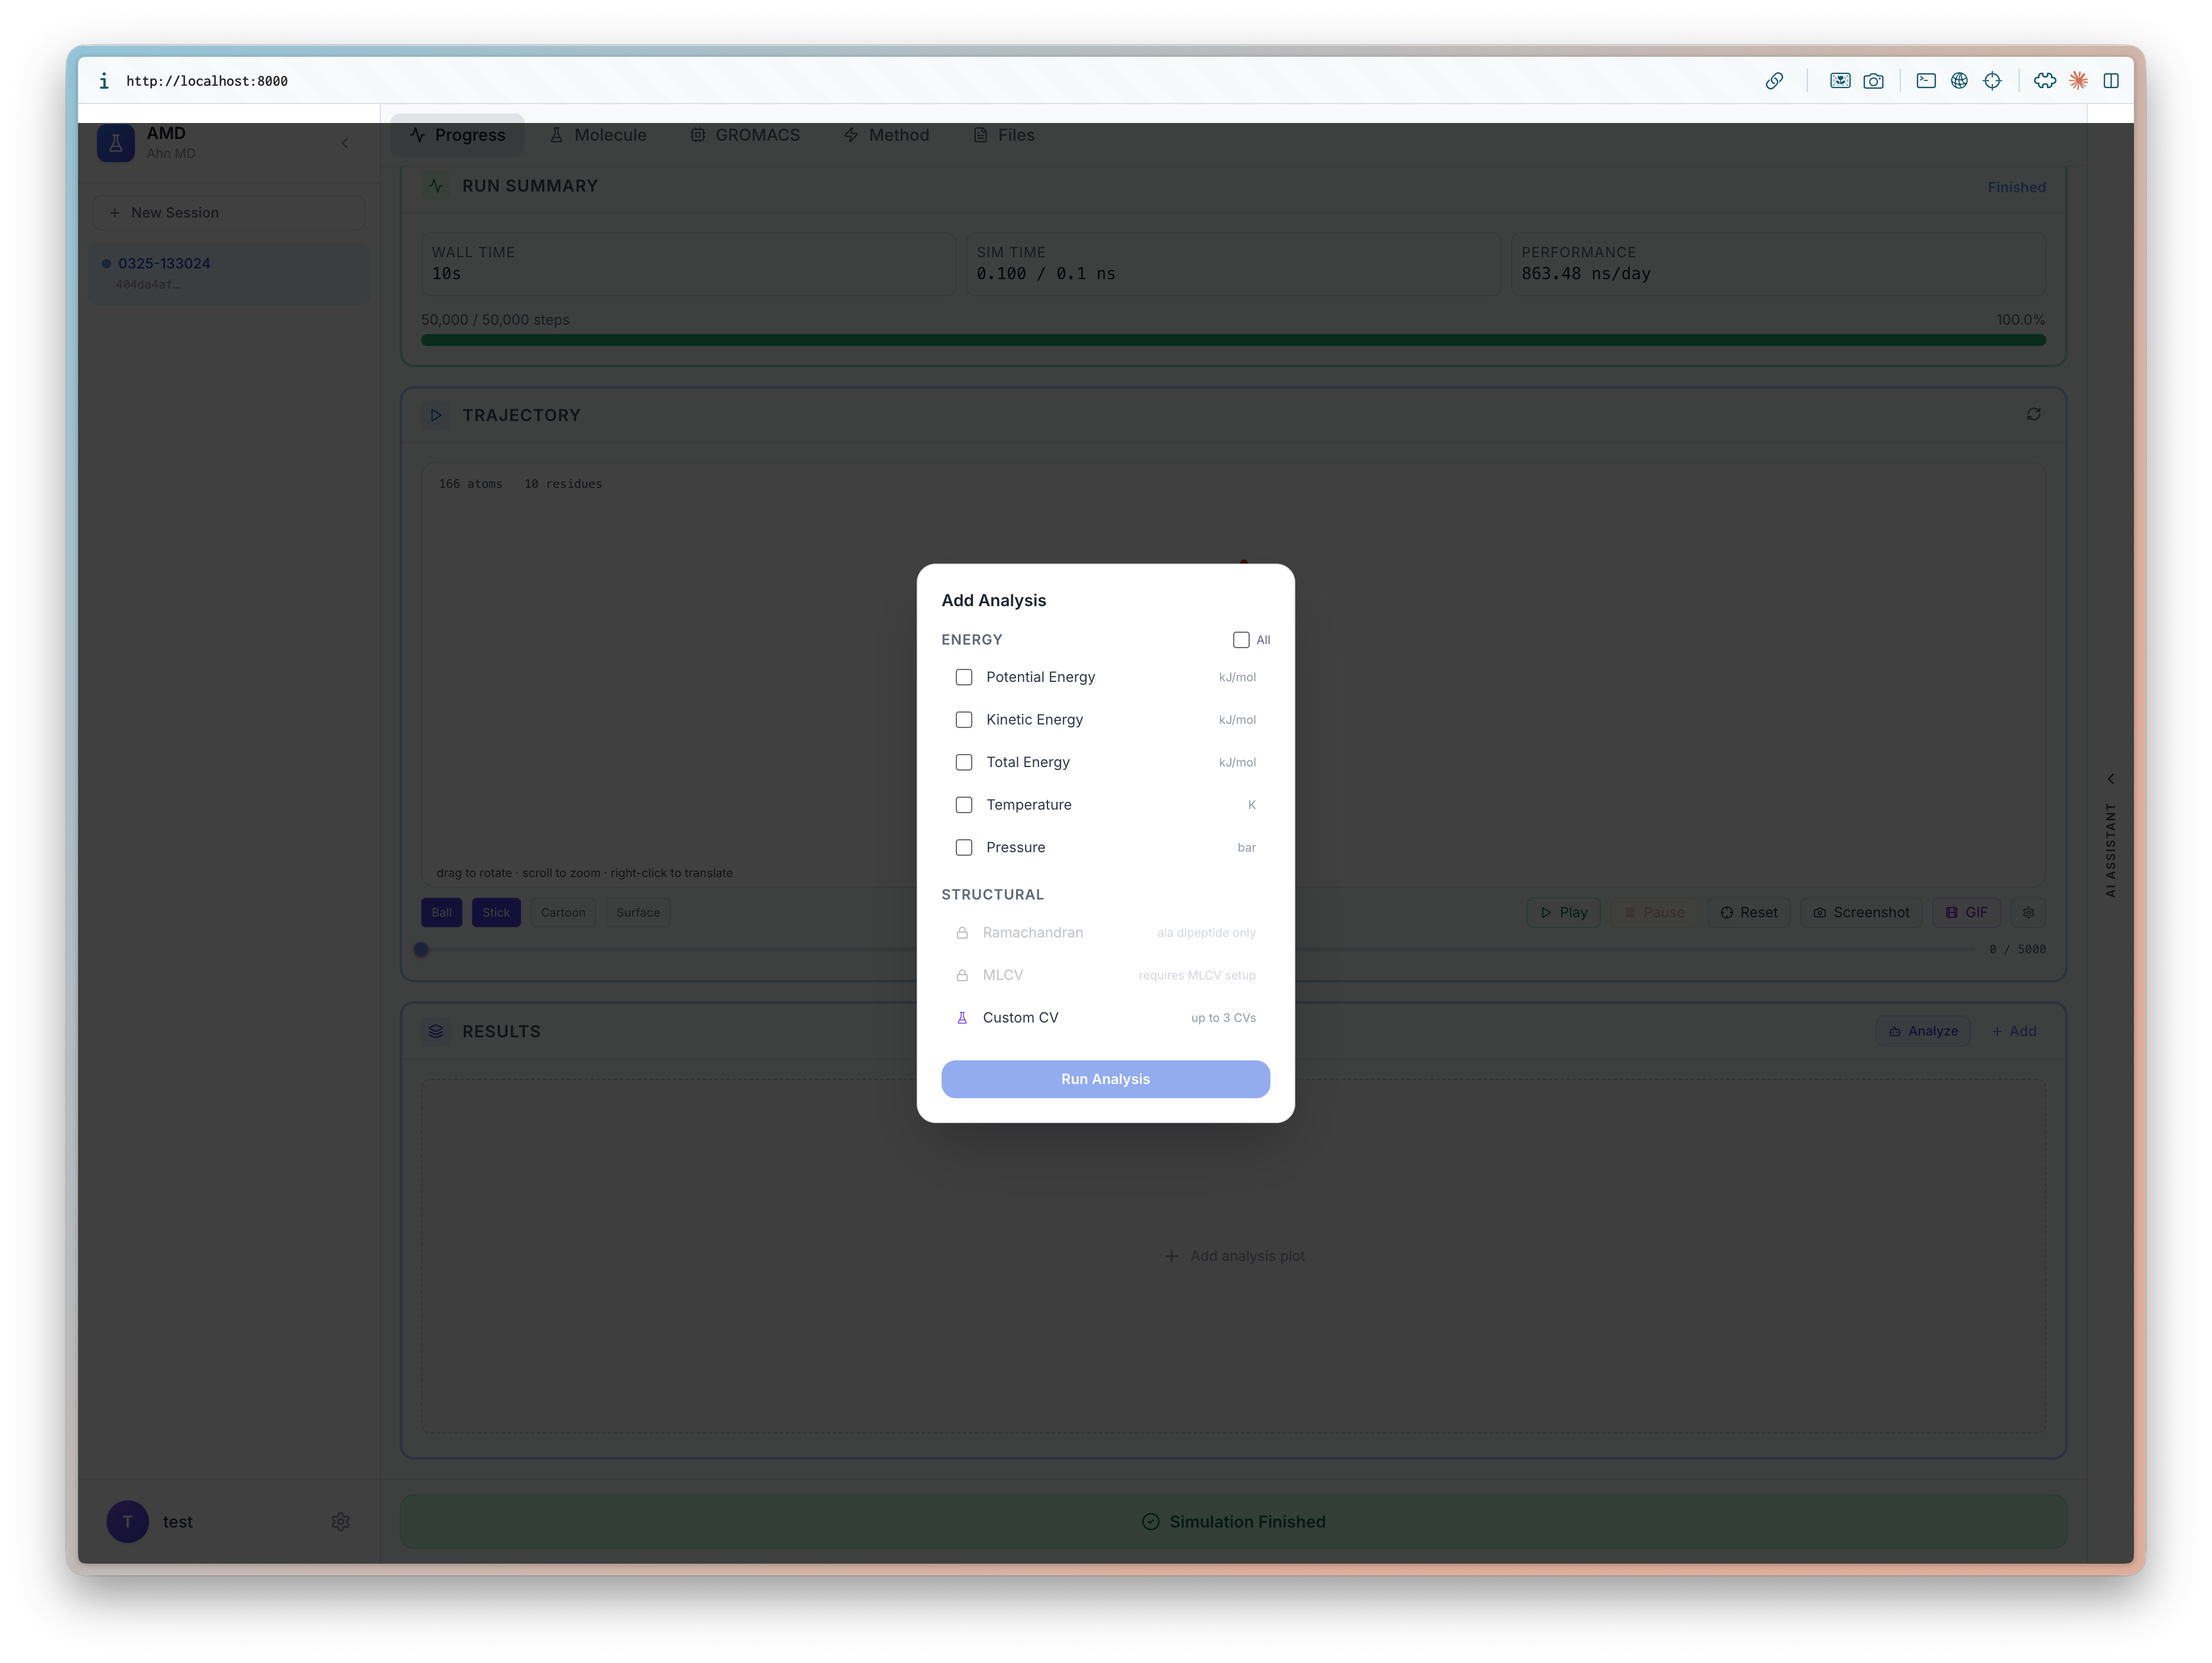Screen dimensions: 2212x1663
Task: Toggle Surface representation
Action: click(638, 912)
